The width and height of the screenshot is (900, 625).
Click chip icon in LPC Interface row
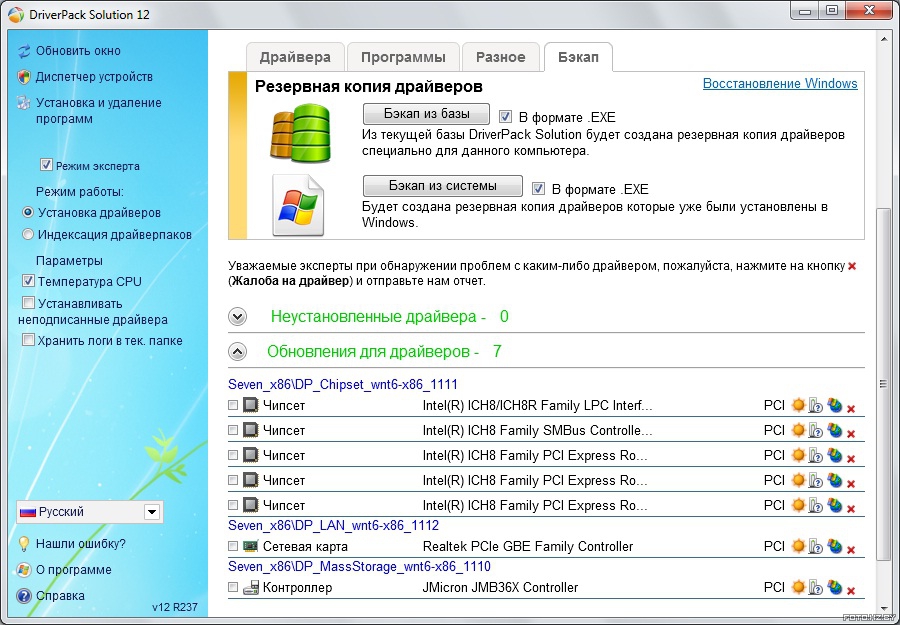click(x=250, y=405)
